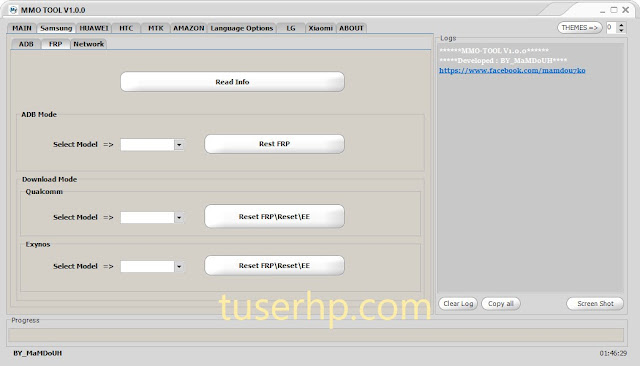
Task: Minimize the MMO TOOL window
Action: 602,10
